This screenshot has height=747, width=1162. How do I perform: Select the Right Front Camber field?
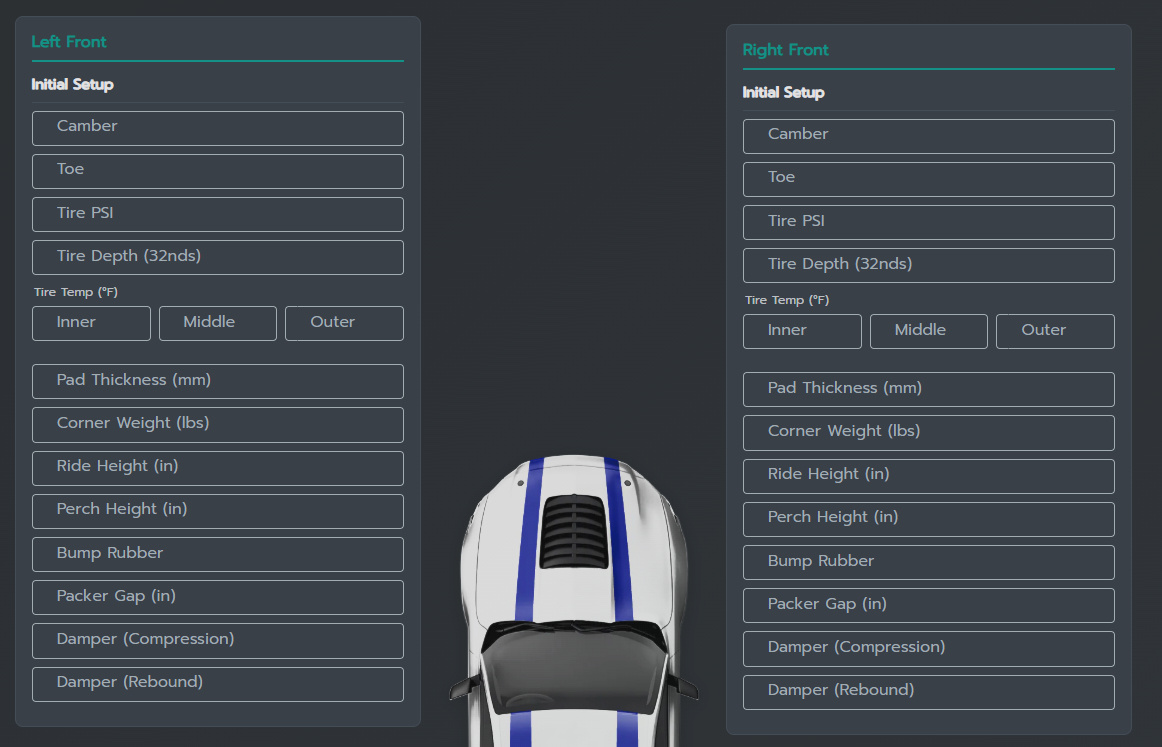928,135
